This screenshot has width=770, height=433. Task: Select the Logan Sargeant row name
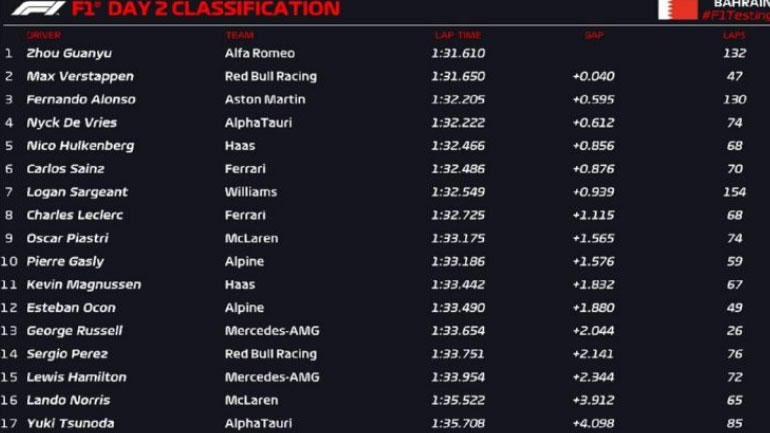(77, 192)
